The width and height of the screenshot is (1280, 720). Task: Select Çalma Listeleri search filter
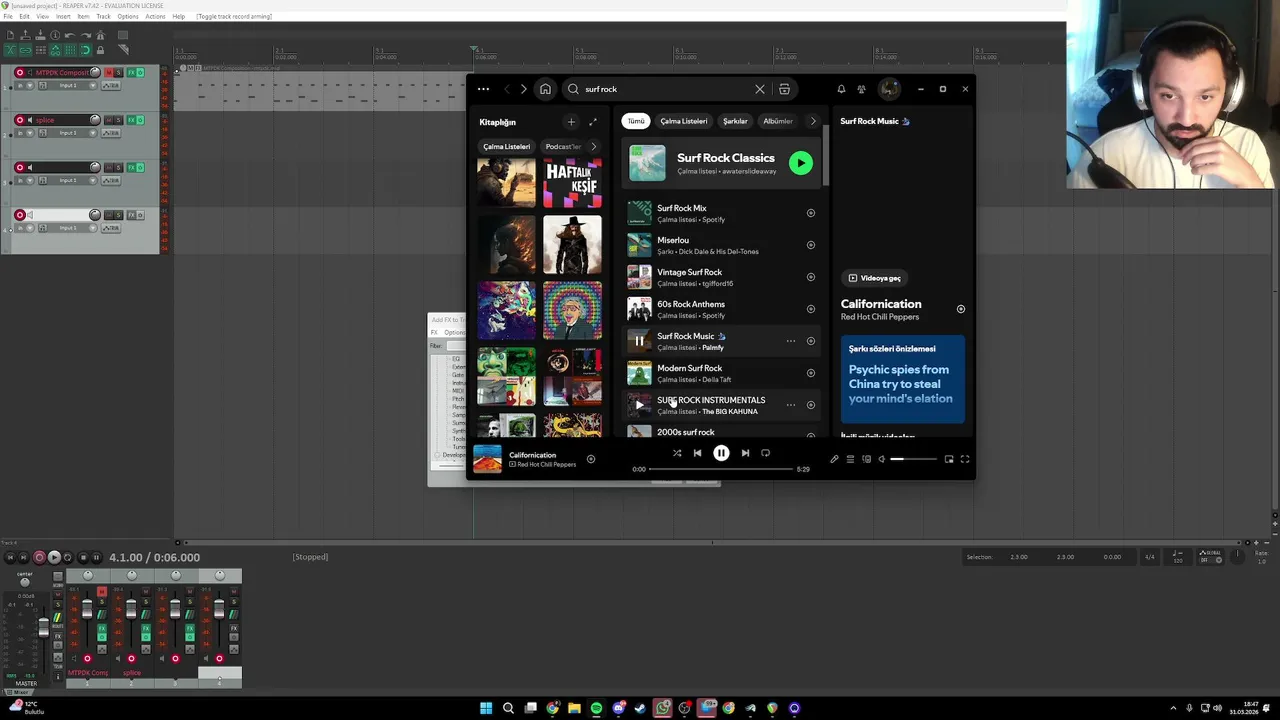click(683, 121)
